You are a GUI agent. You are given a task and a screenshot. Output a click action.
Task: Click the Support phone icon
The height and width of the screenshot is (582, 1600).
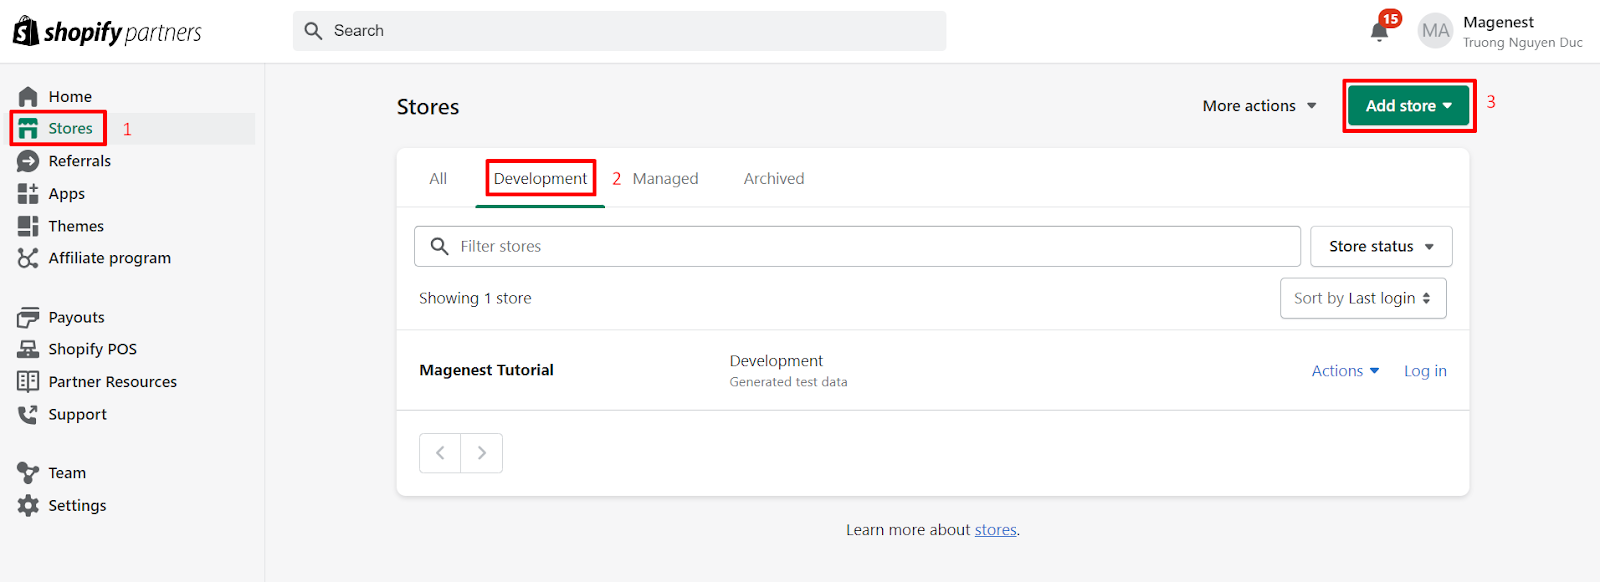pos(28,414)
